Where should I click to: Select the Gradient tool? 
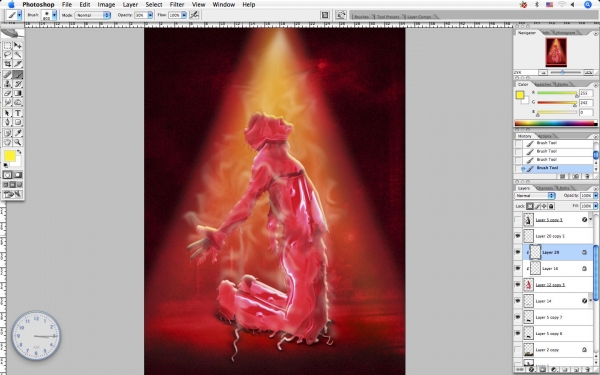point(18,93)
